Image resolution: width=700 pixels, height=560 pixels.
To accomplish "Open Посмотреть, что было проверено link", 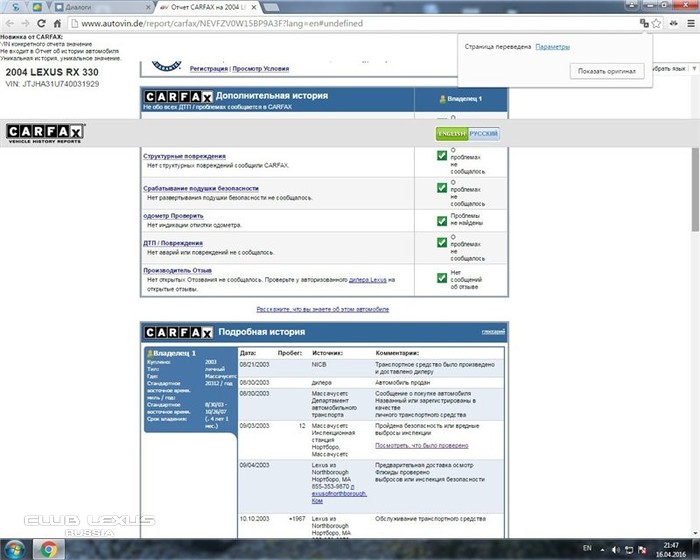I will pyautogui.click(x=421, y=446).
